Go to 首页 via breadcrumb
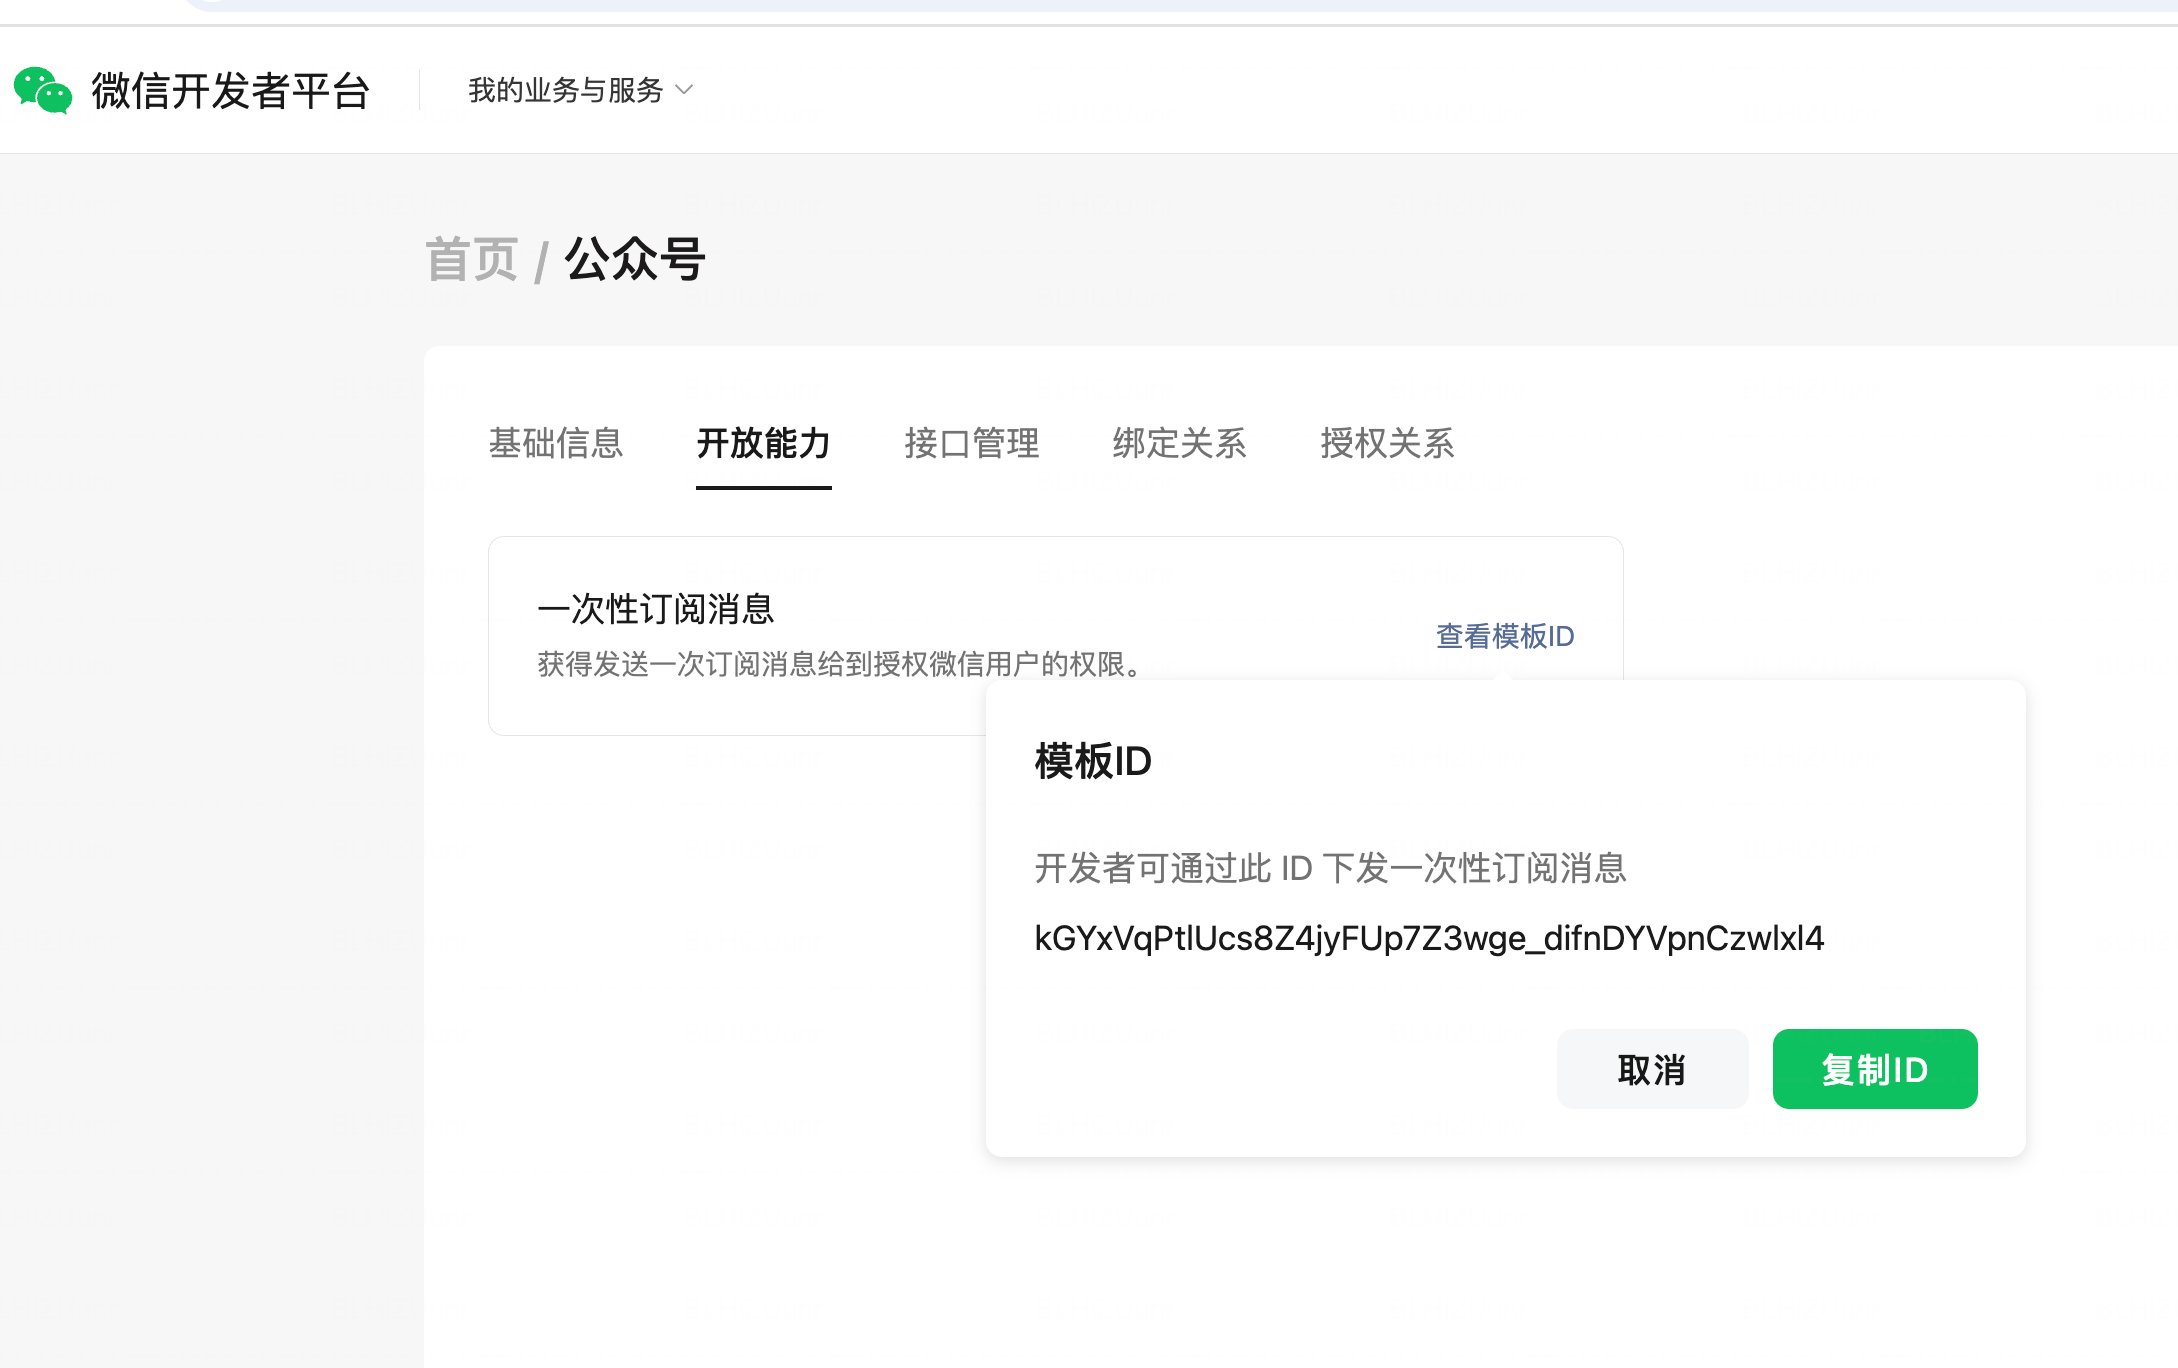 (471, 260)
